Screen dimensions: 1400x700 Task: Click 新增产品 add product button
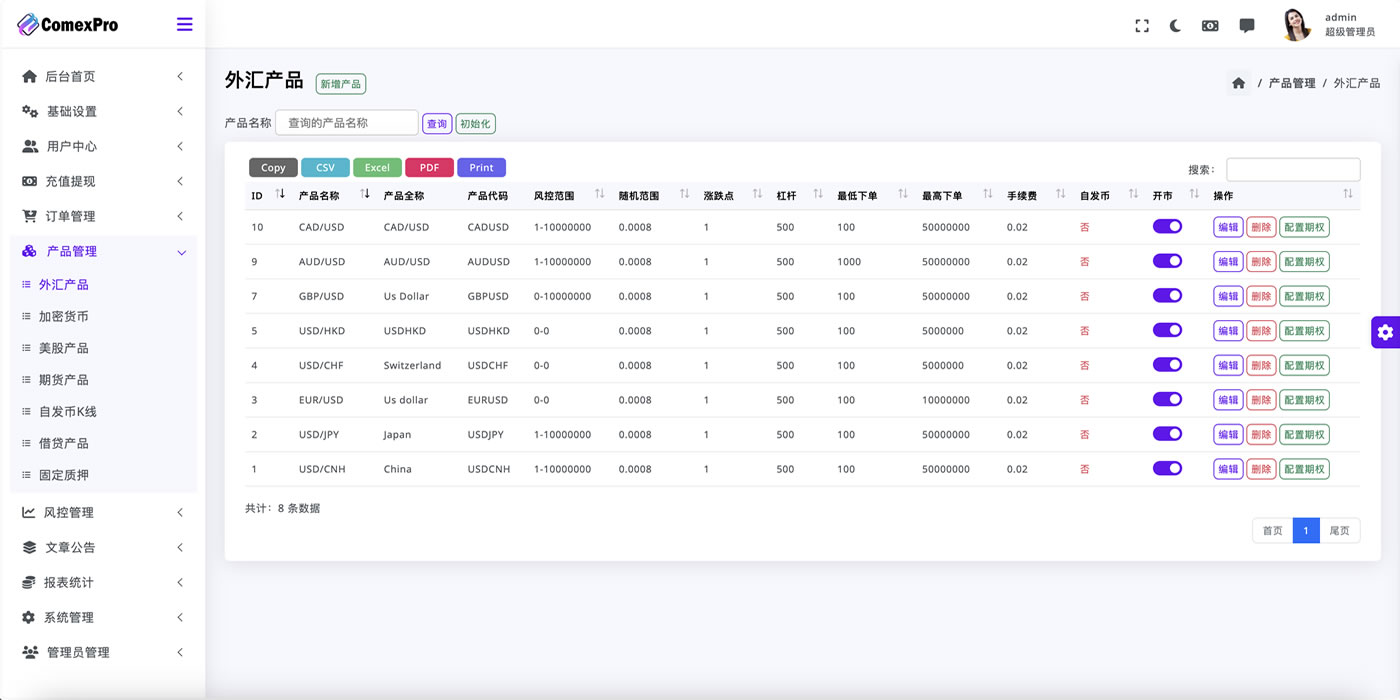click(x=341, y=84)
